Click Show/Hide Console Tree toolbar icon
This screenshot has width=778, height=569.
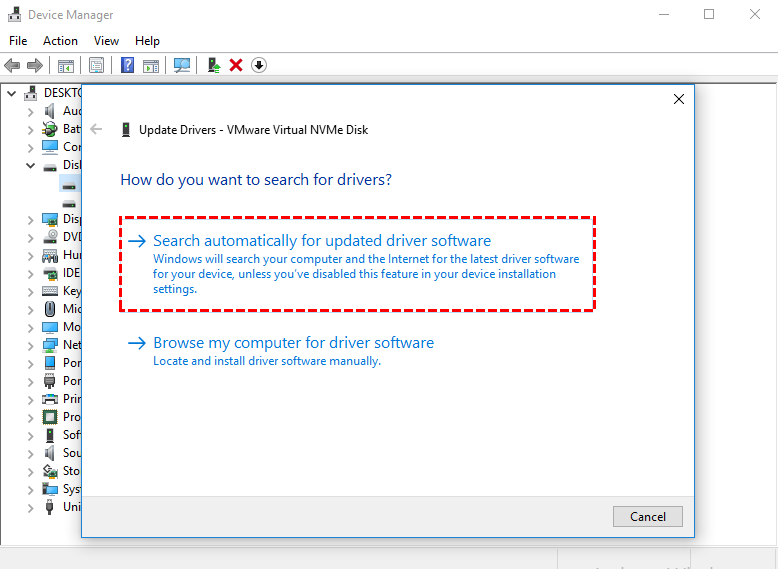point(65,66)
